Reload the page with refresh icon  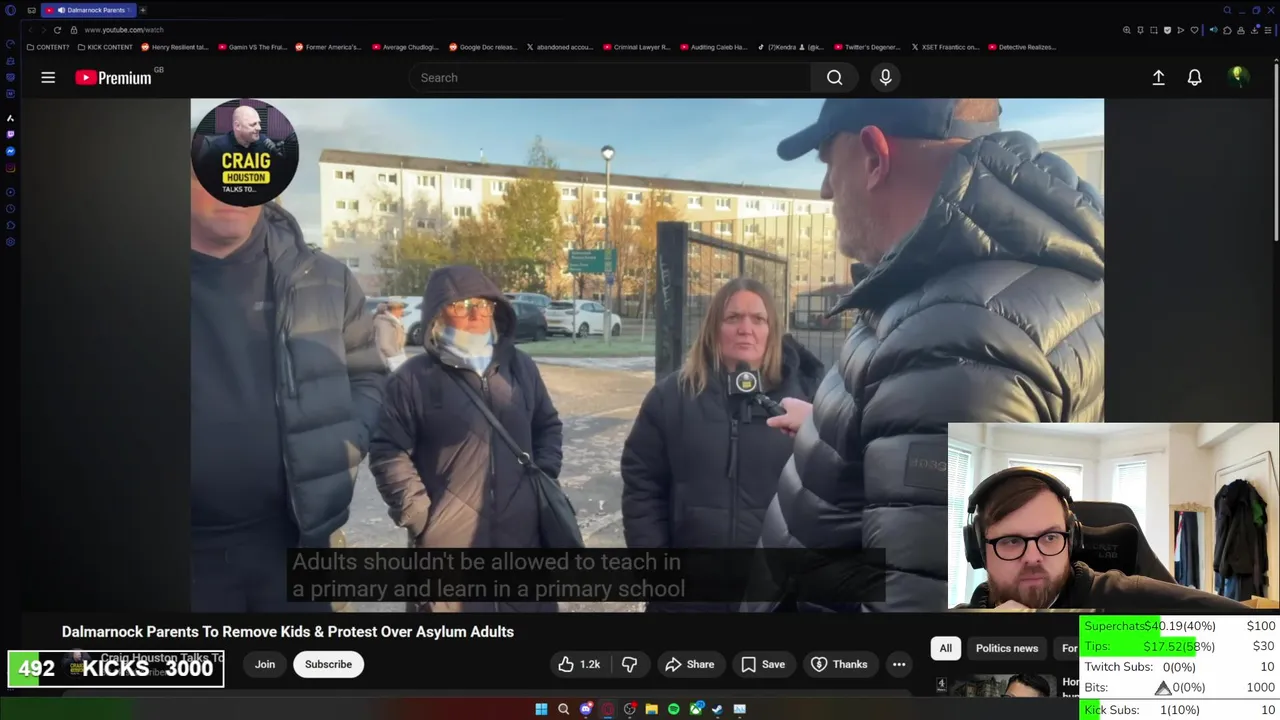57,30
